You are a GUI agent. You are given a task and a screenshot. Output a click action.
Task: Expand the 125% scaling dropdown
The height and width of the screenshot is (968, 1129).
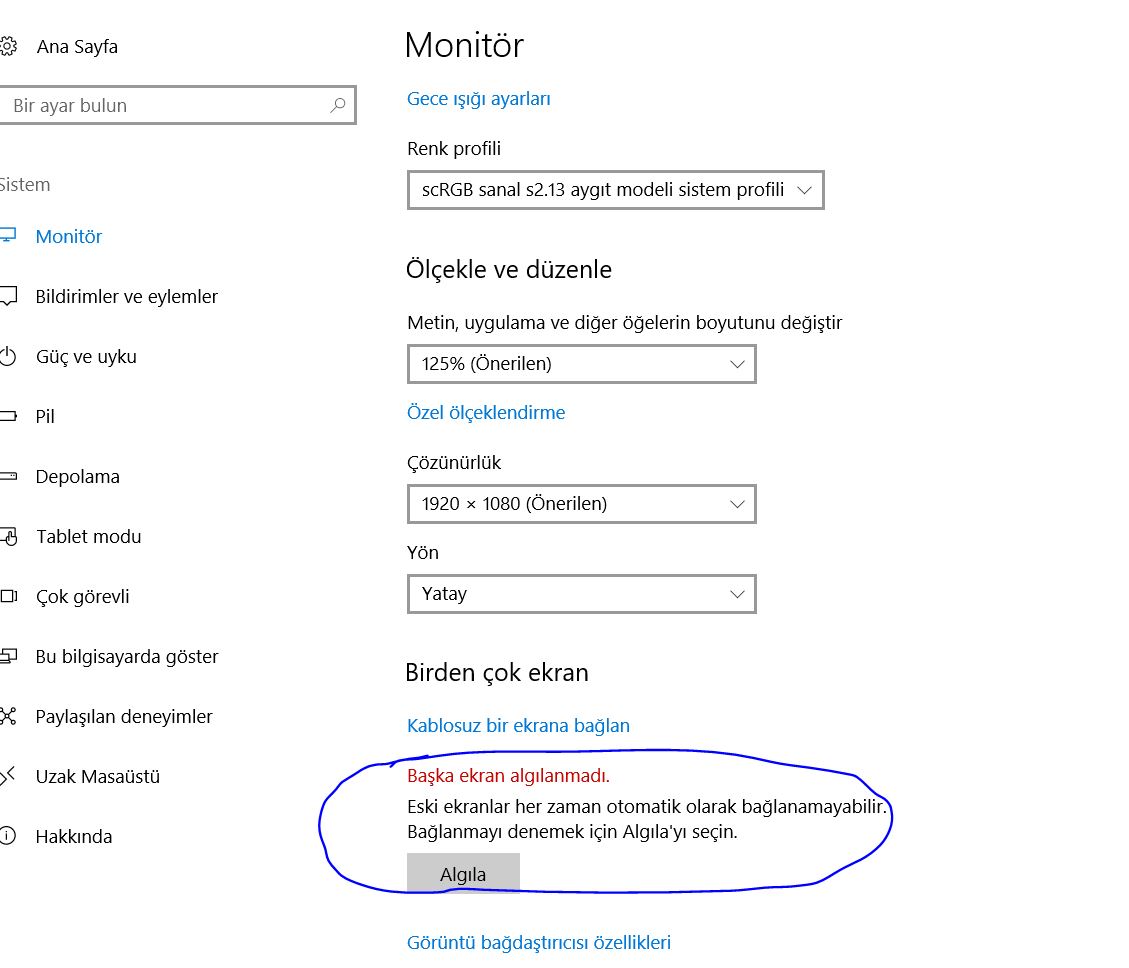[x=581, y=364]
